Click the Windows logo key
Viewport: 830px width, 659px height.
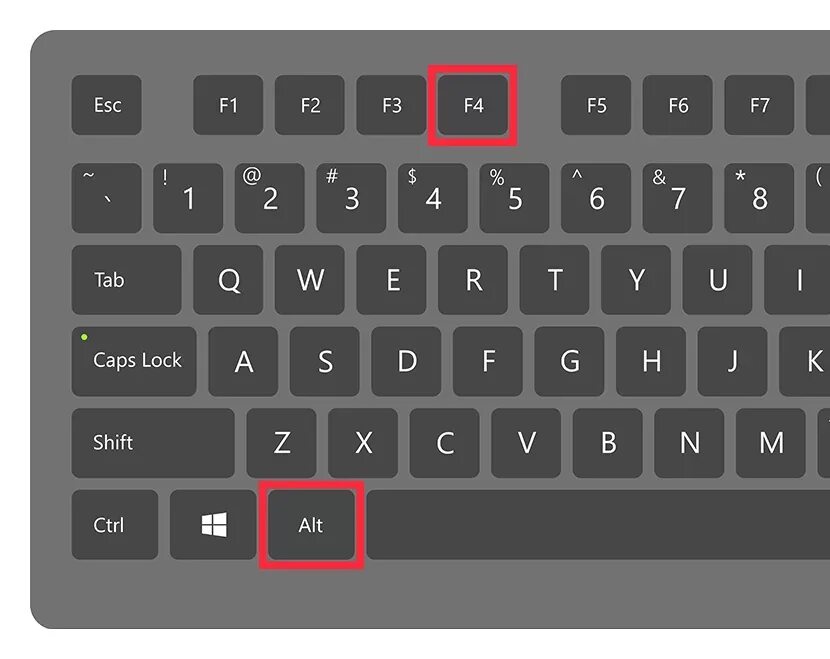coord(213,525)
